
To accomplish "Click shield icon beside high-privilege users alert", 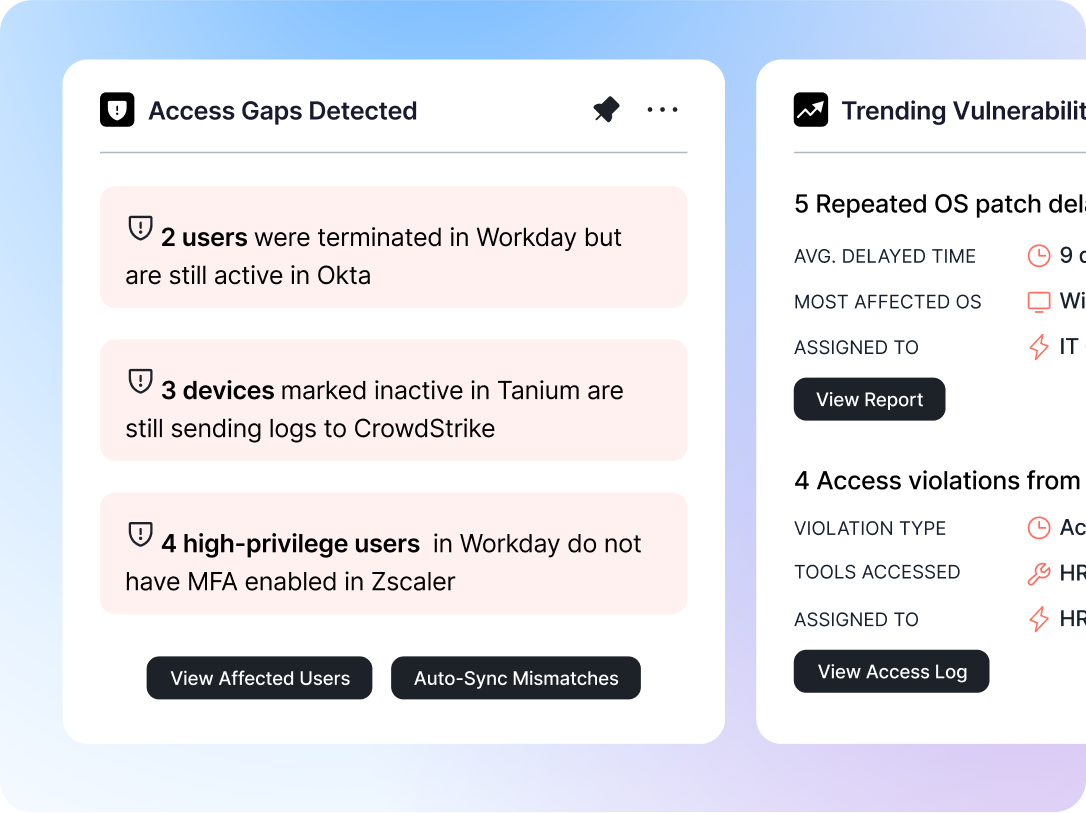I will [140, 535].
